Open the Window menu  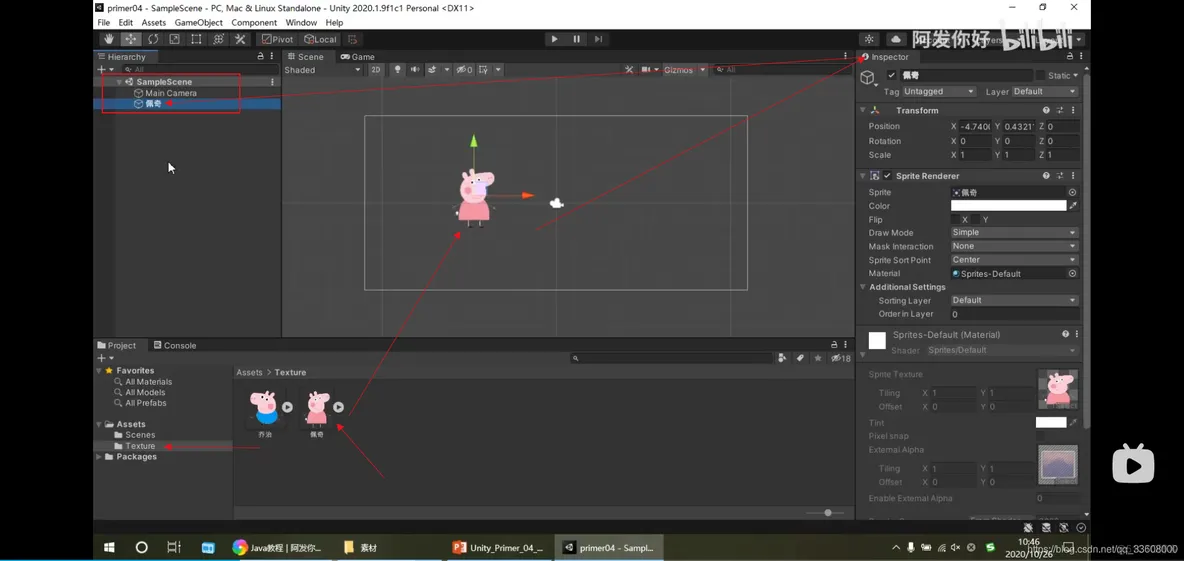tap(301, 23)
